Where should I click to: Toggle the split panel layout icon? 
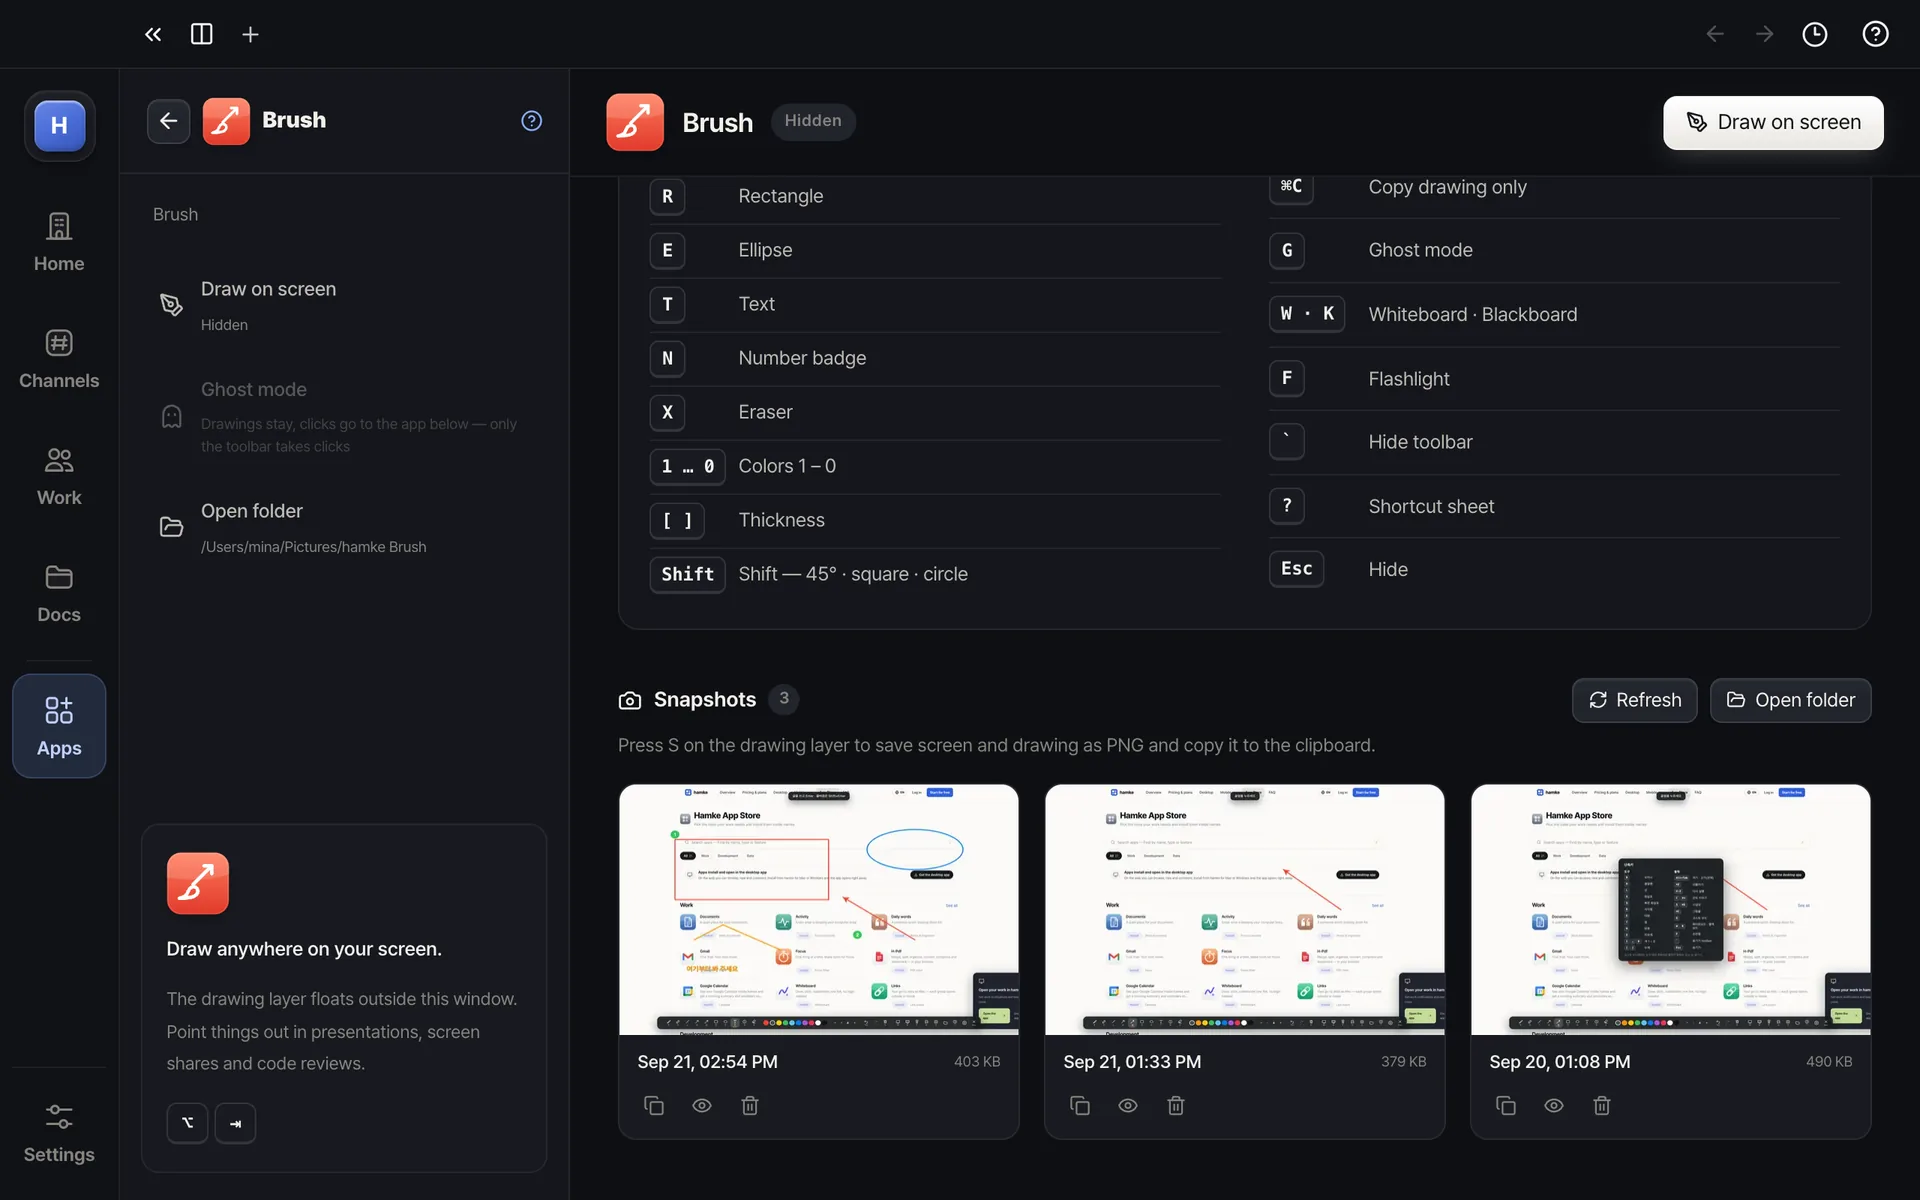coord(202,34)
